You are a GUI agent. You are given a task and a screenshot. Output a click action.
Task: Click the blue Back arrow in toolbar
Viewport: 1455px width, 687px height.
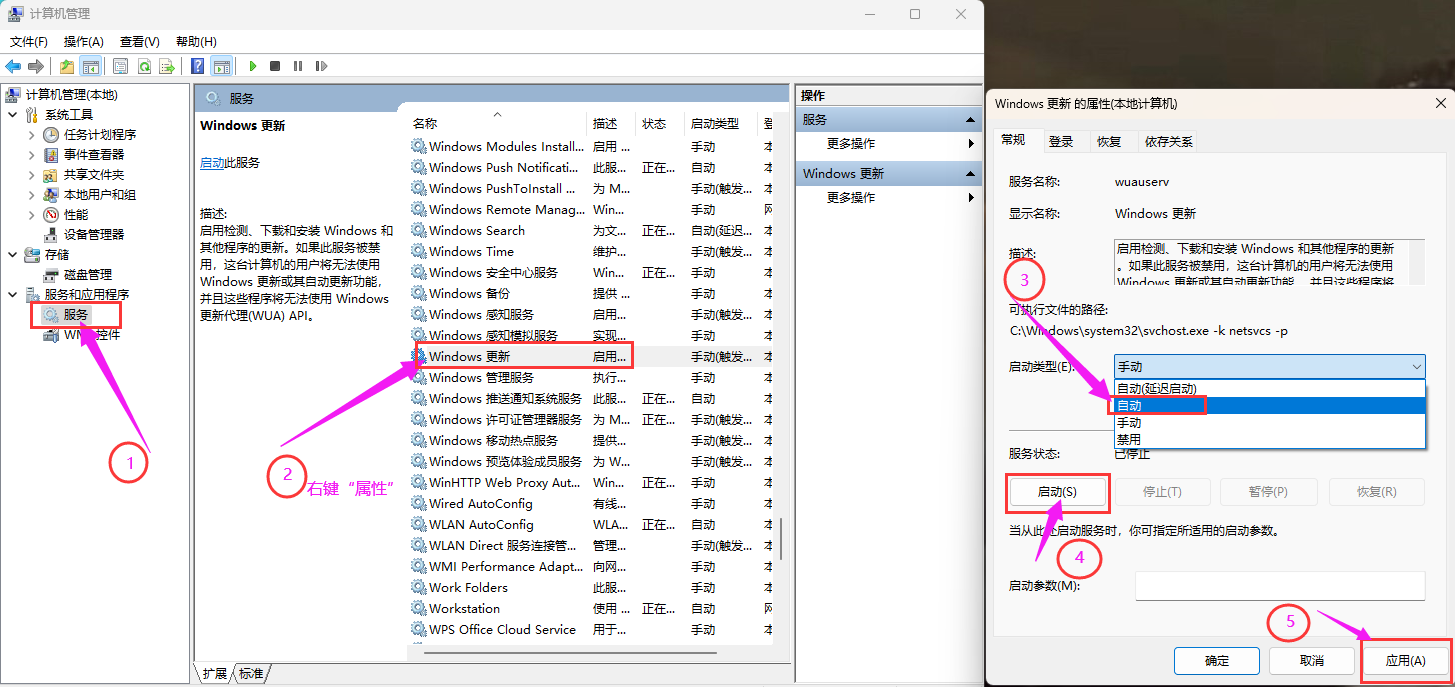pos(13,66)
